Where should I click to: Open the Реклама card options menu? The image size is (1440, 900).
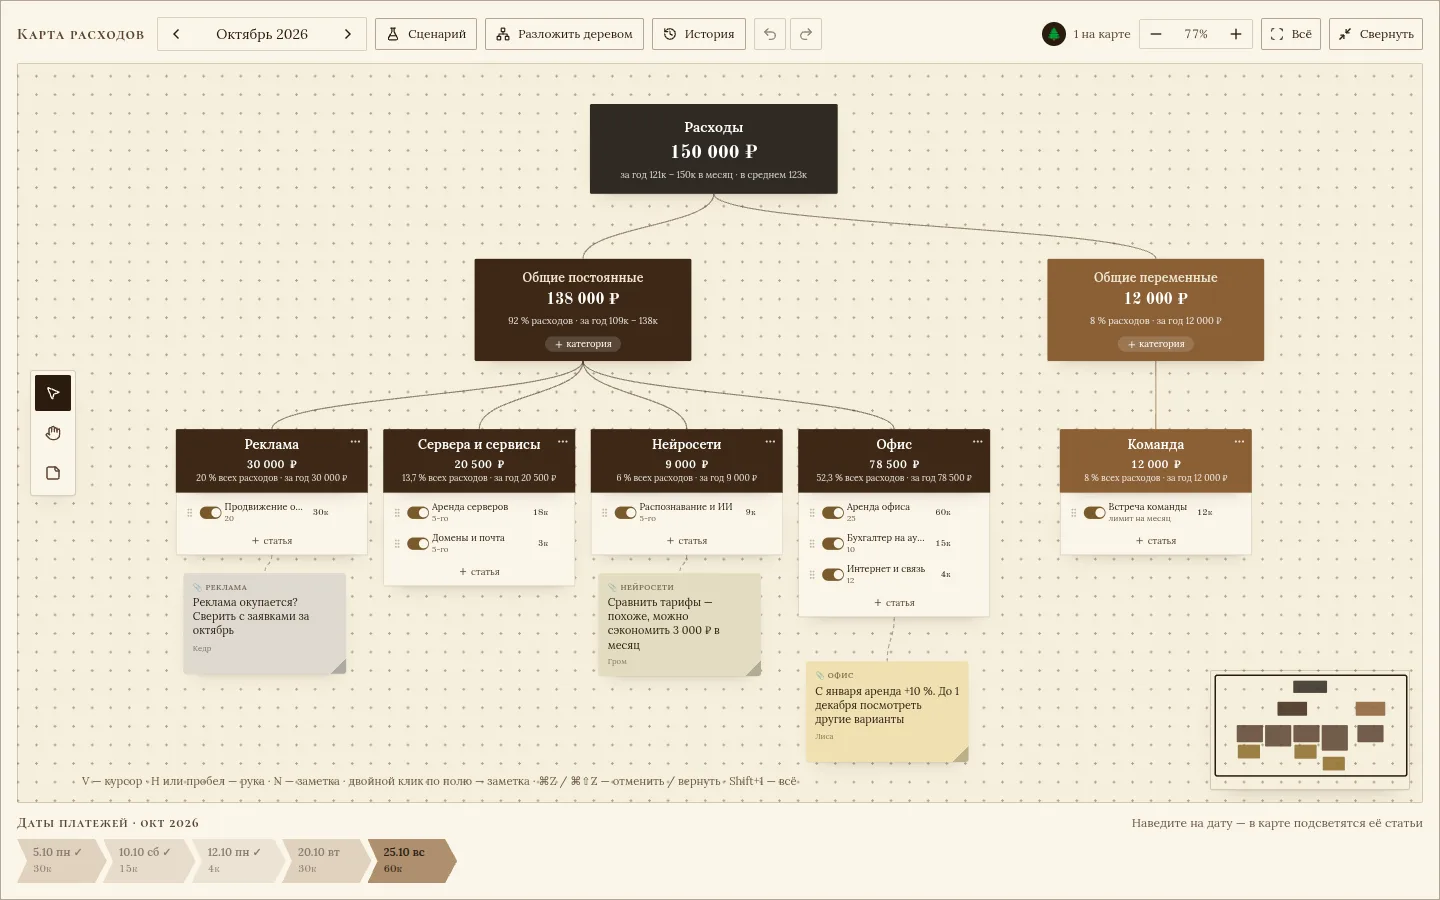point(355,441)
